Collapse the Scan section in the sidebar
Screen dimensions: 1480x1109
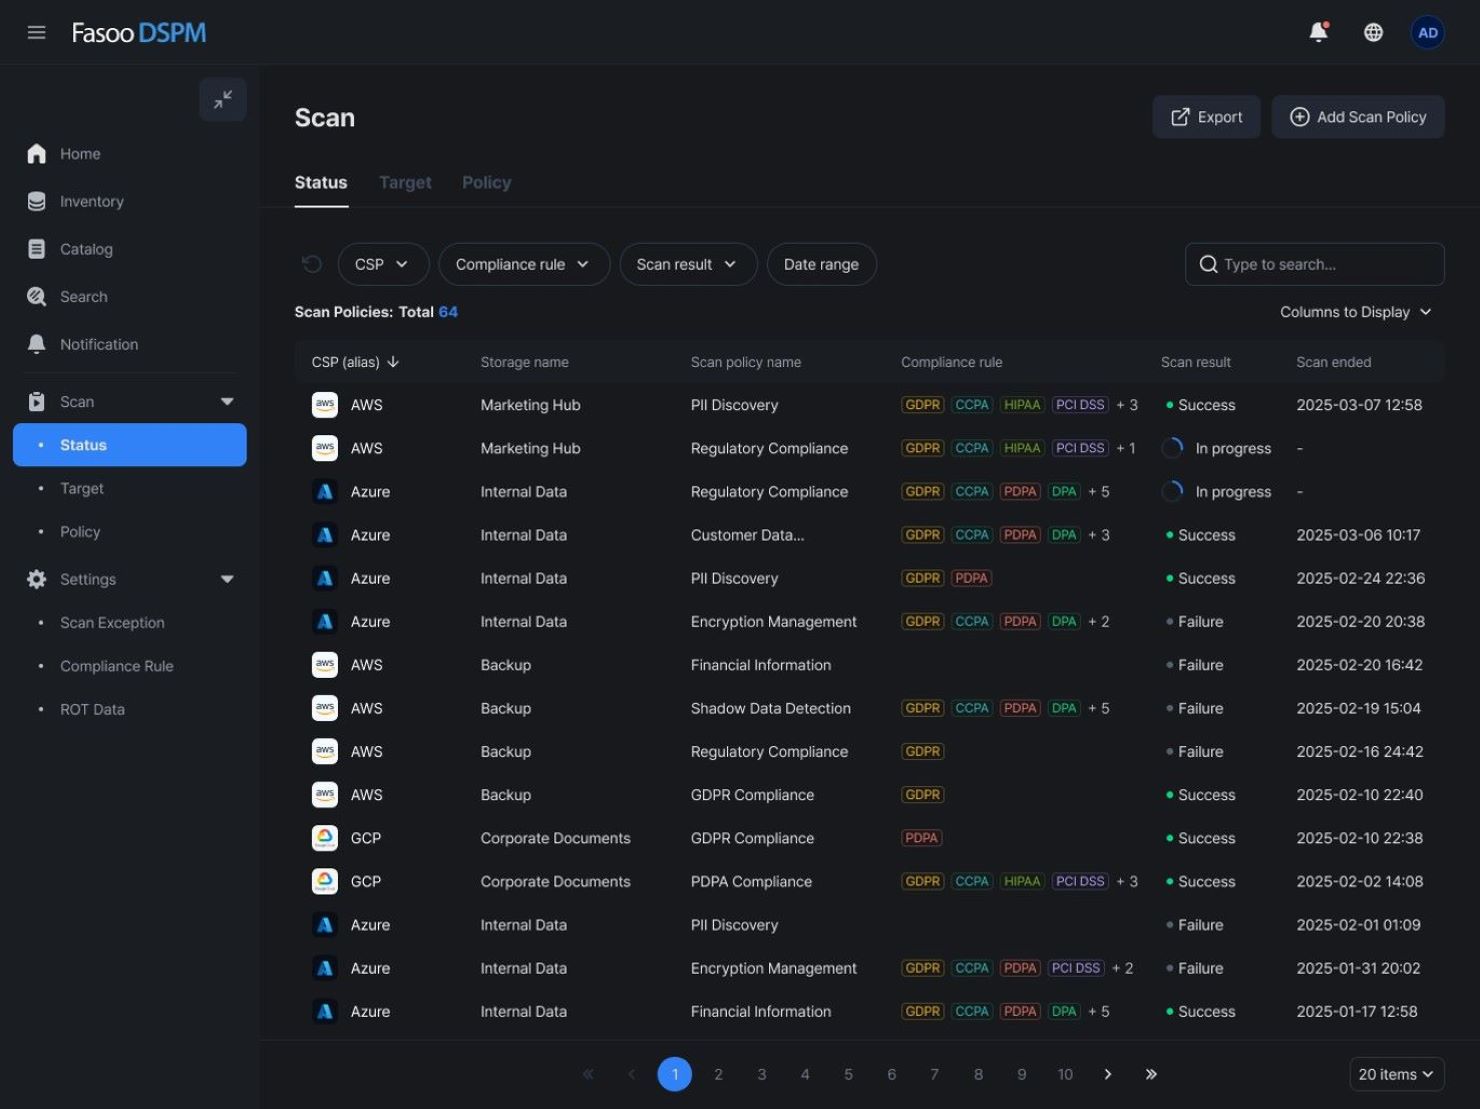point(227,401)
